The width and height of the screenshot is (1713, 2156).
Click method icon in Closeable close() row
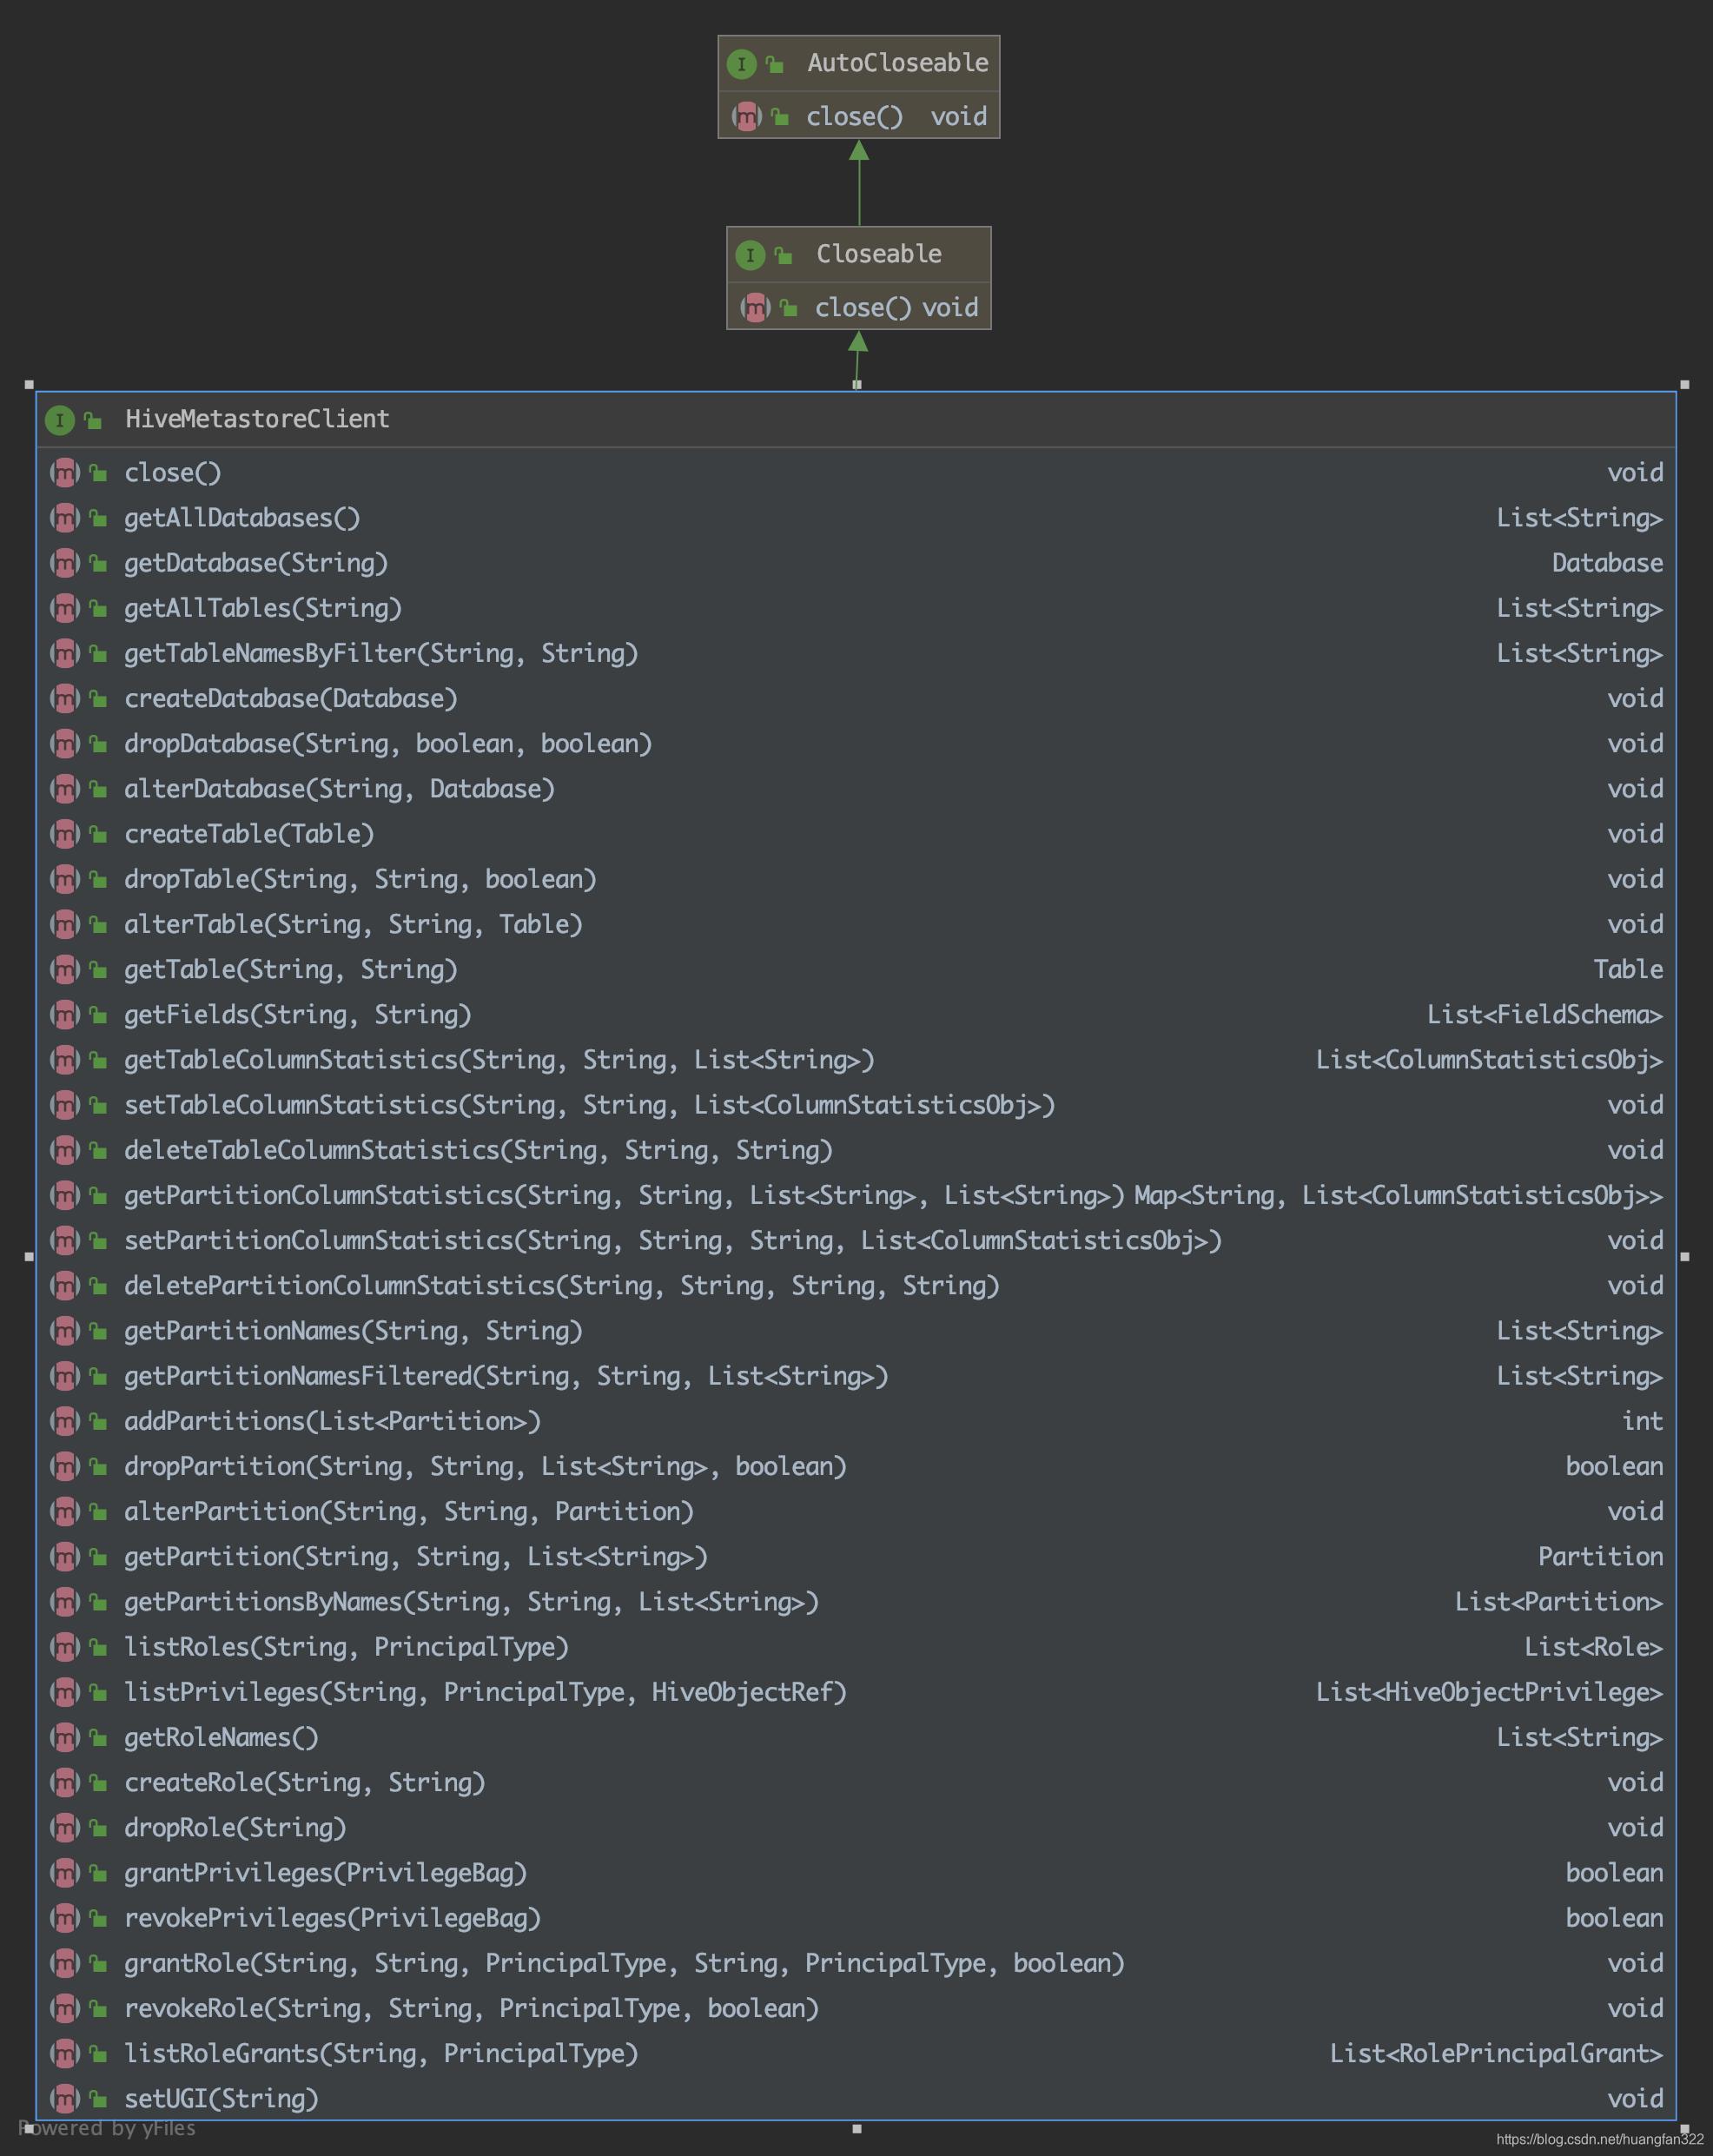(755, 308)
